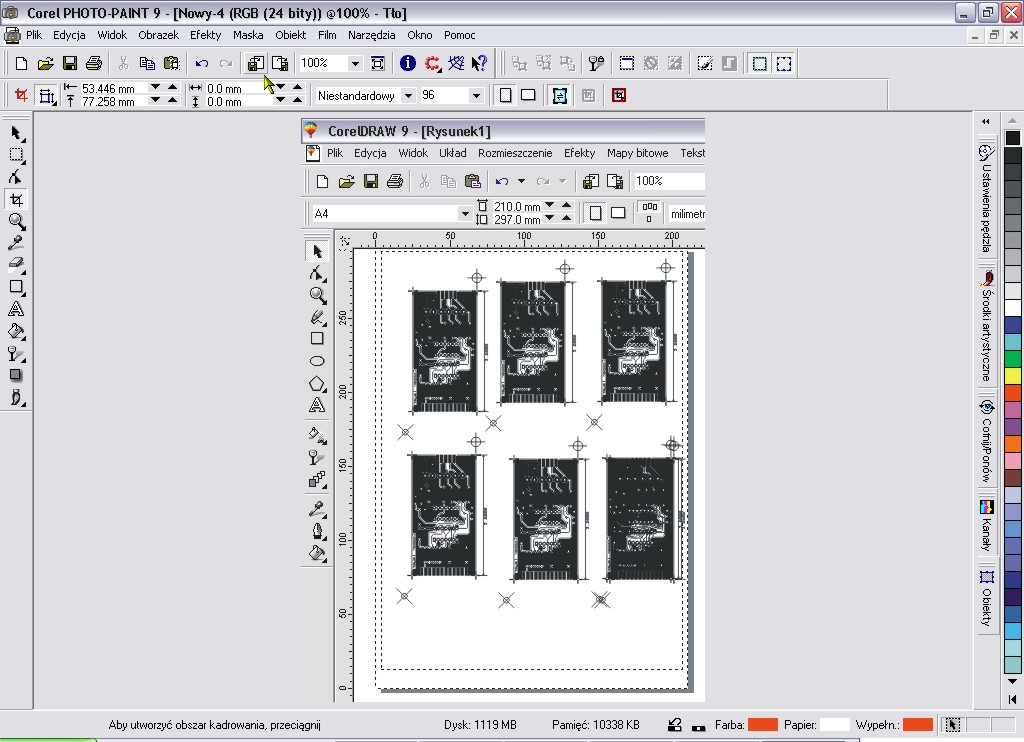Click the What's This help pointer icon
The width and height of the screenshot is (1024, 742).
(x=479, y=63)
